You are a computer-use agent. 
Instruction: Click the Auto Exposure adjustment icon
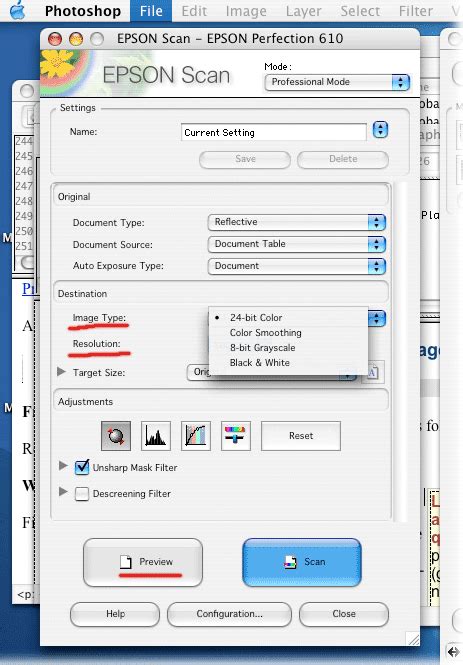point(116,436)
